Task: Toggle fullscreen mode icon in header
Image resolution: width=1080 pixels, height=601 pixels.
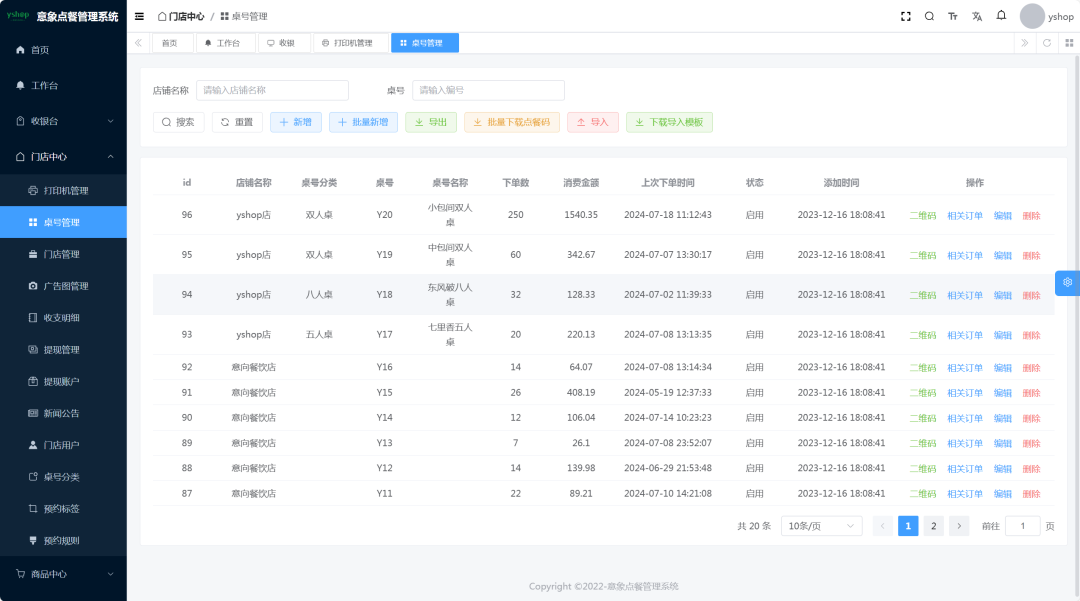Action: [x=906, y=16]
